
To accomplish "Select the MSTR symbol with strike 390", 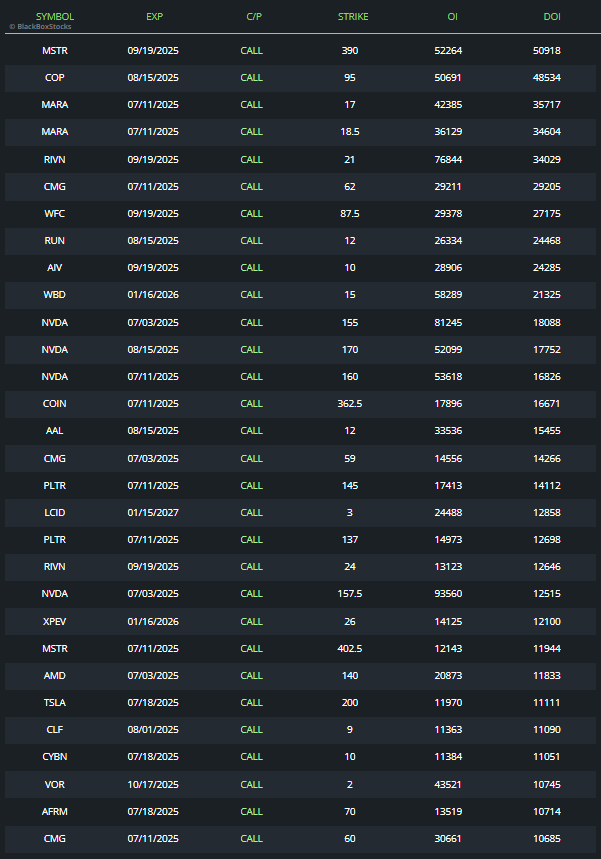I will (x=55, y=50).
